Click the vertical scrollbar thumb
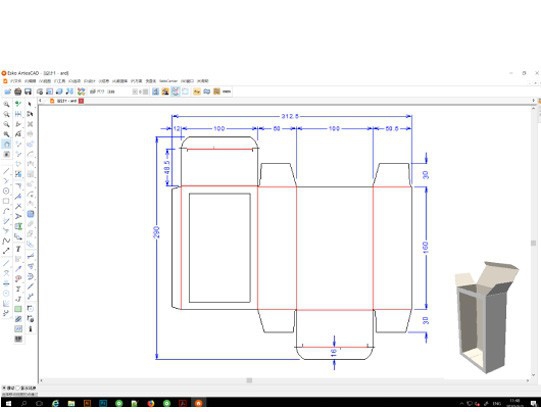541x412 pixels. point(533,243)
